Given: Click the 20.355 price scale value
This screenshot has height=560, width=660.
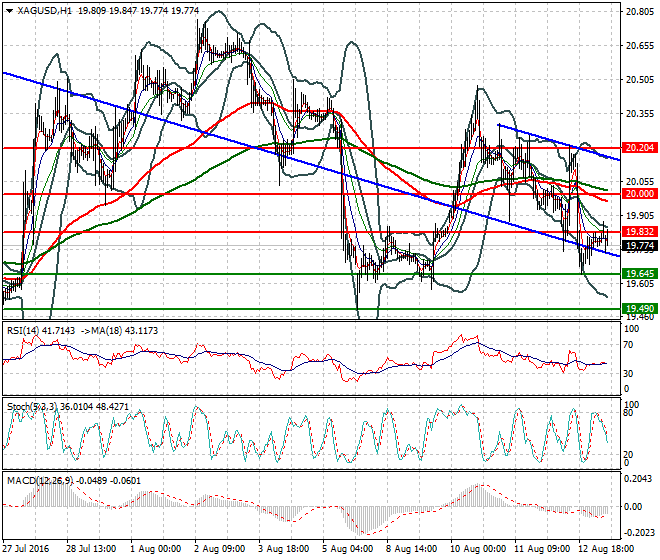Looking at the screenshot, I should [640, 114].
